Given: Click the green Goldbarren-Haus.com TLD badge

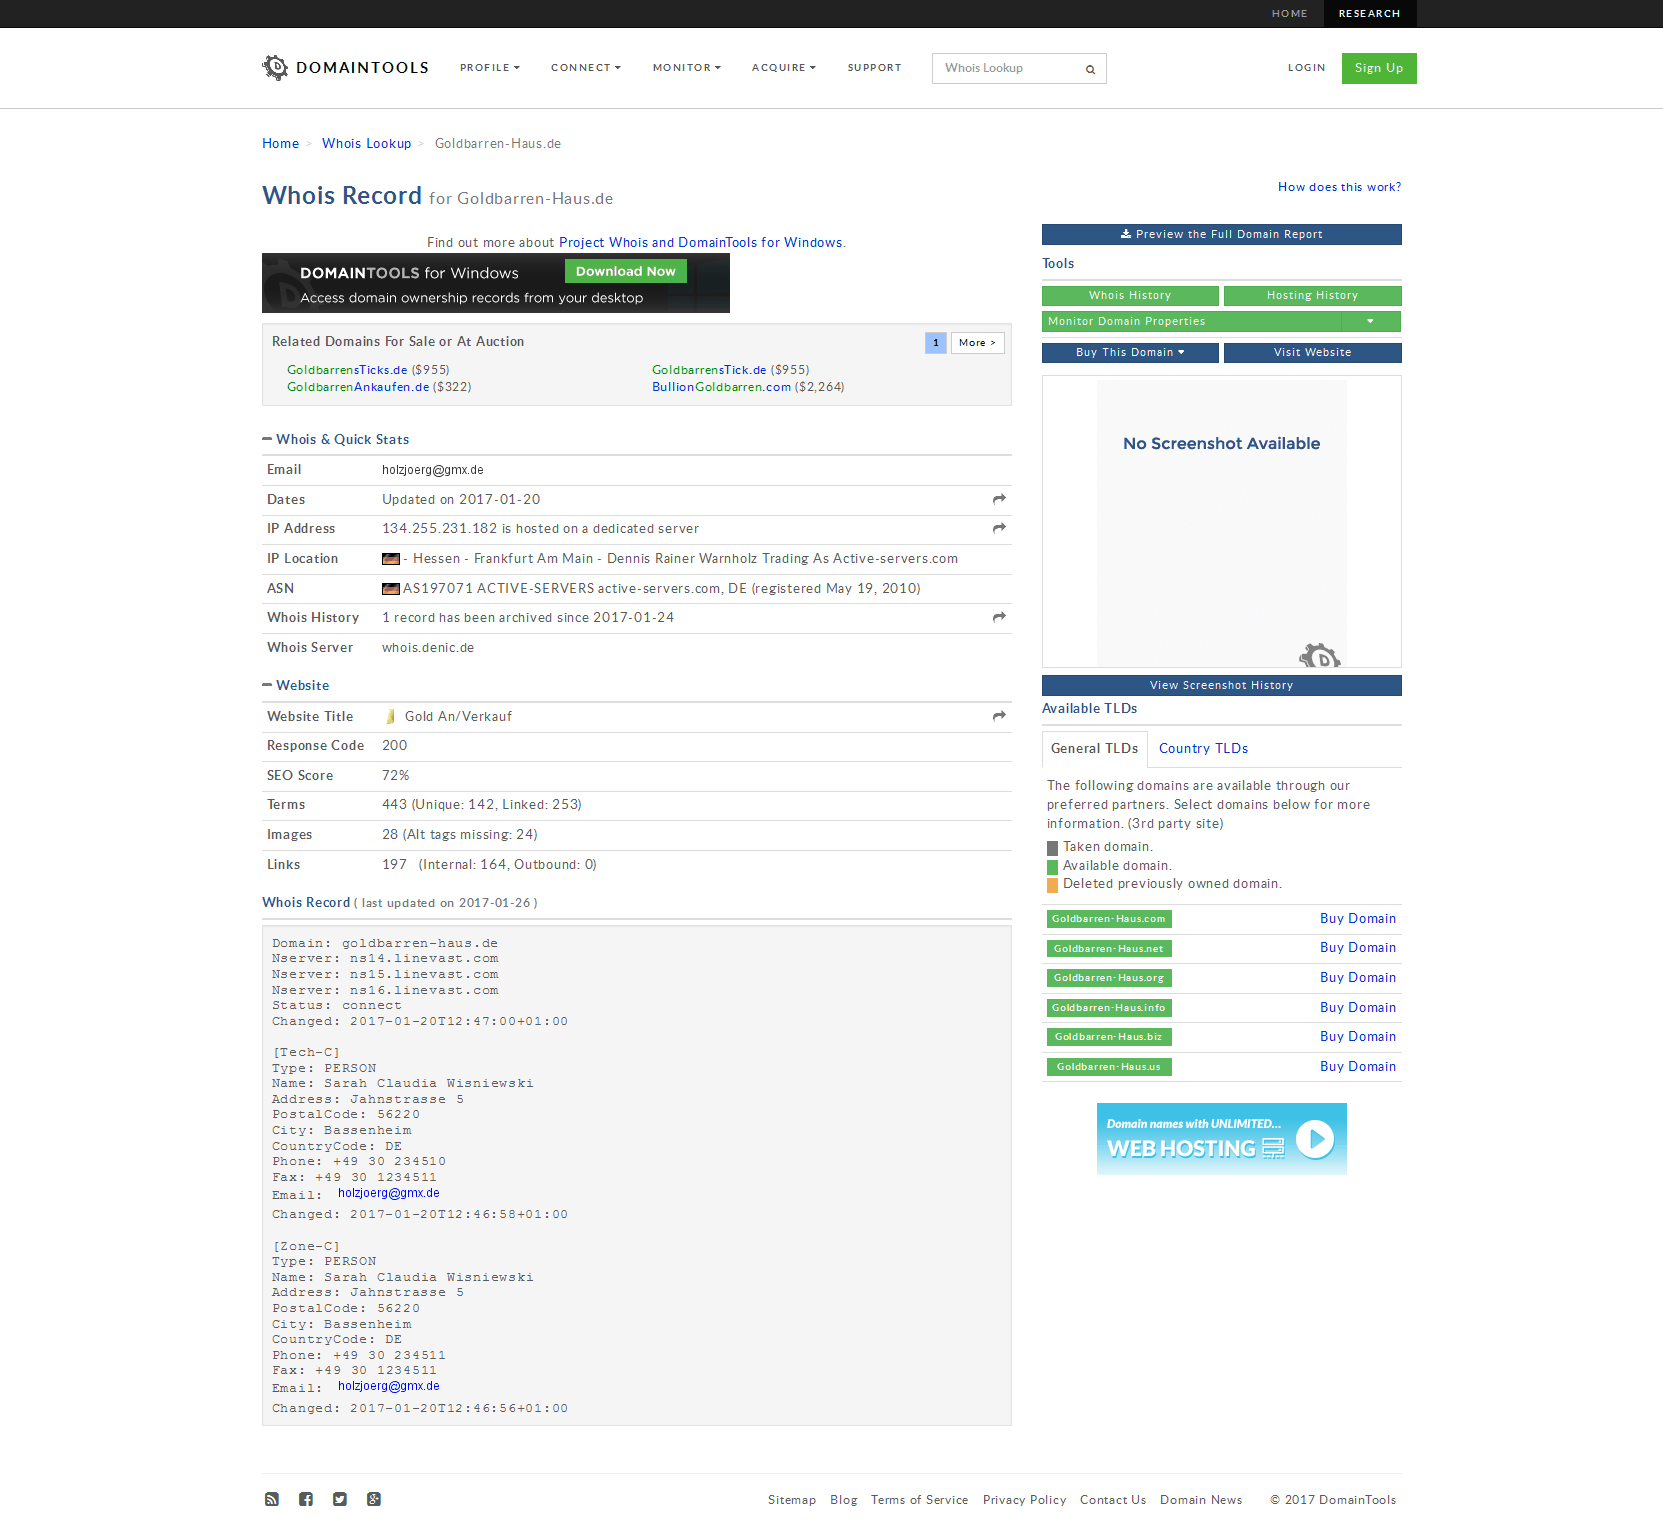Looking at the screenshot, I should pyautogui.click(x=1108, y=919).
